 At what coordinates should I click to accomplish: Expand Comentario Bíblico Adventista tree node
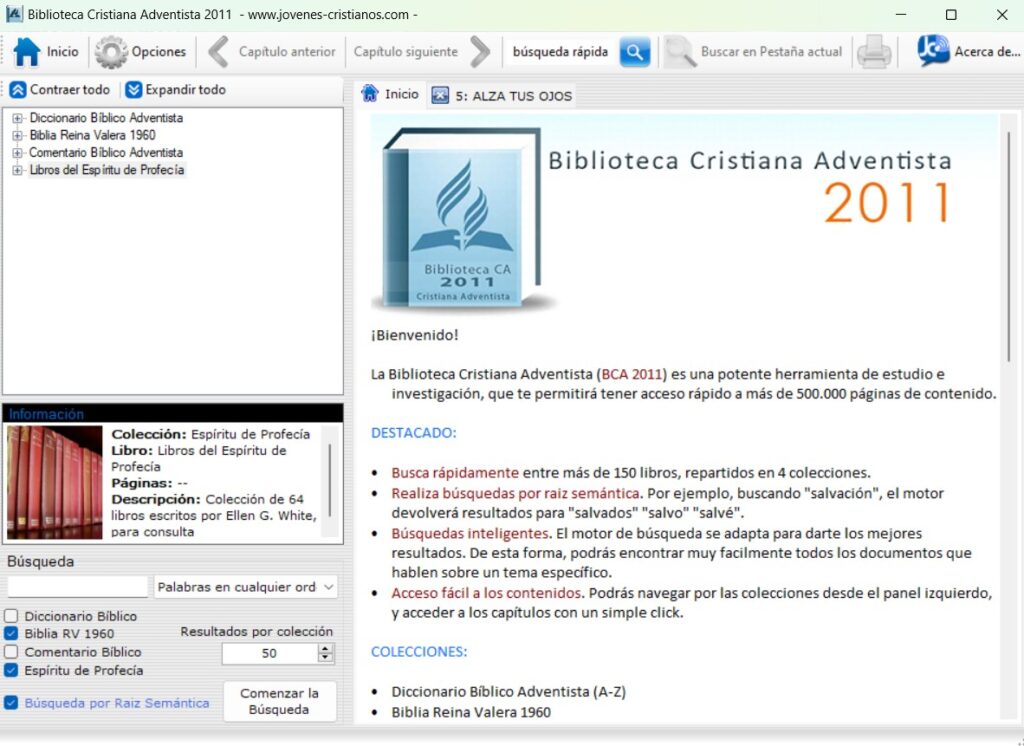pyautogui.click(x=17, y=153)
